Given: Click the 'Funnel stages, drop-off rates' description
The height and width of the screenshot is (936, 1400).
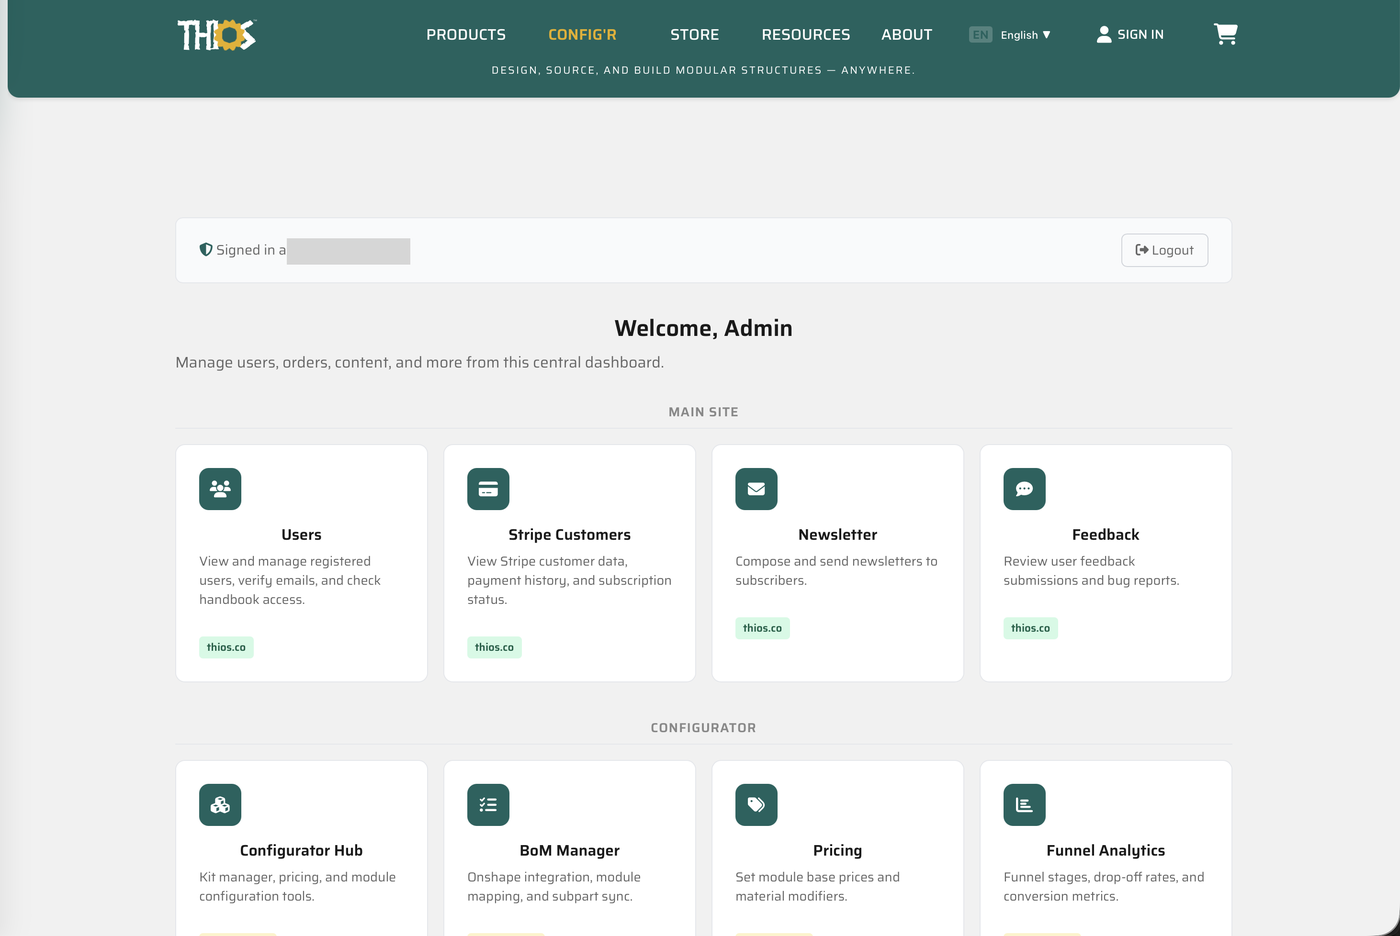Looking at the screenshot, I should click(1104, 887).
